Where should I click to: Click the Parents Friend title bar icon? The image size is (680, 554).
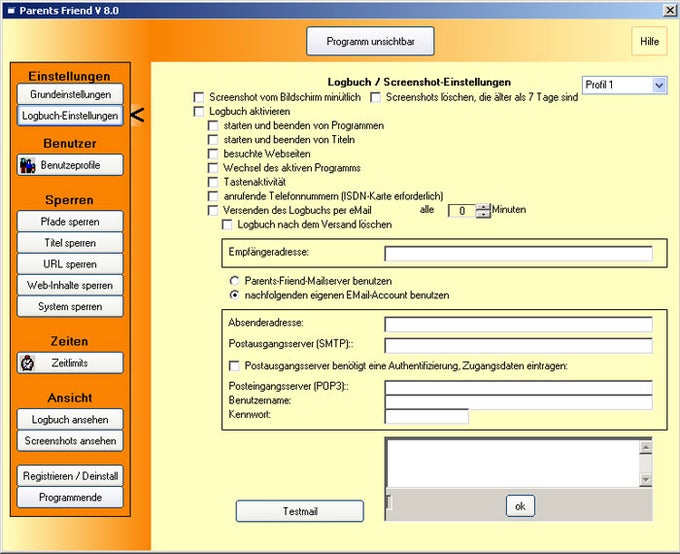coord(12,10)
